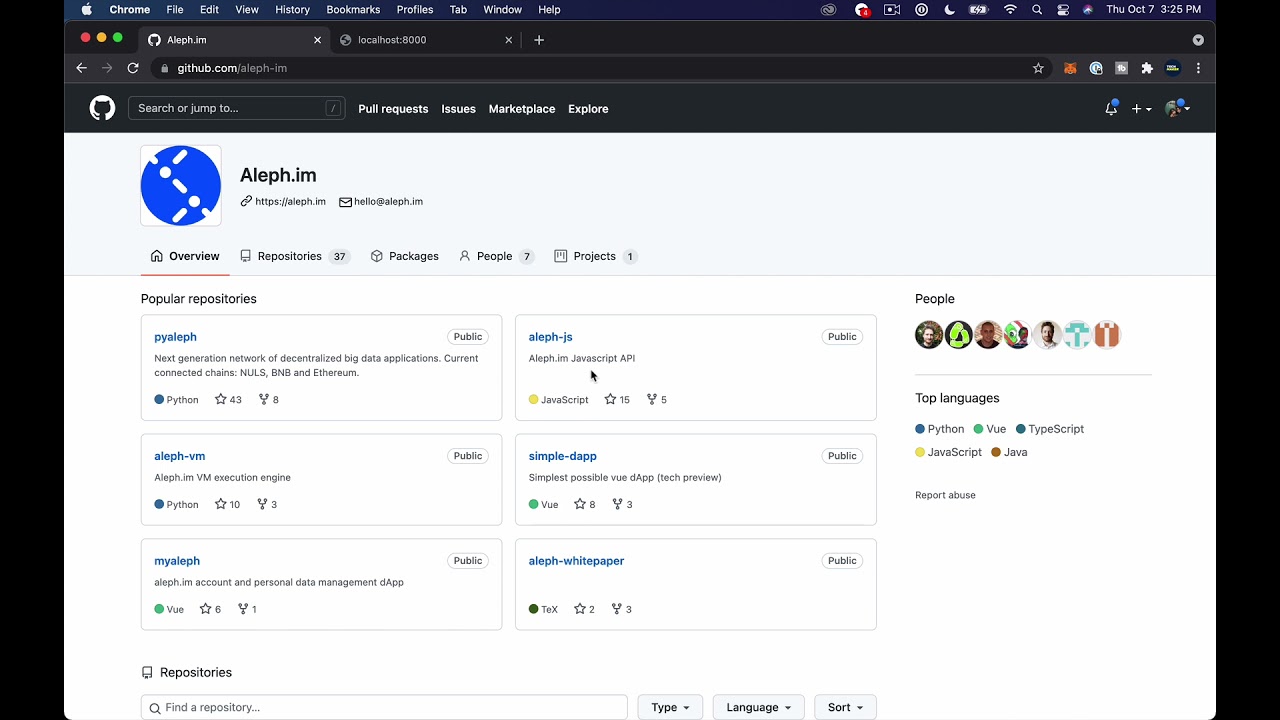The image size is (1280, 720).
Task: Expand the Type filter dropdown
Action: [x=670, y=707]
